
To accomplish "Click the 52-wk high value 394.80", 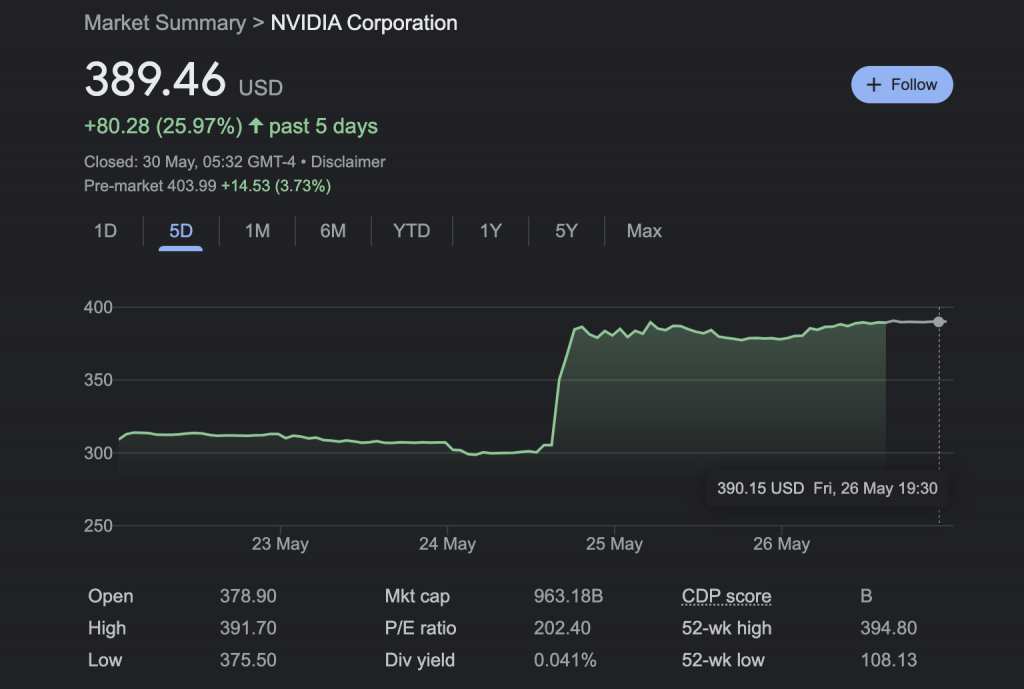I will click(889, 628).
